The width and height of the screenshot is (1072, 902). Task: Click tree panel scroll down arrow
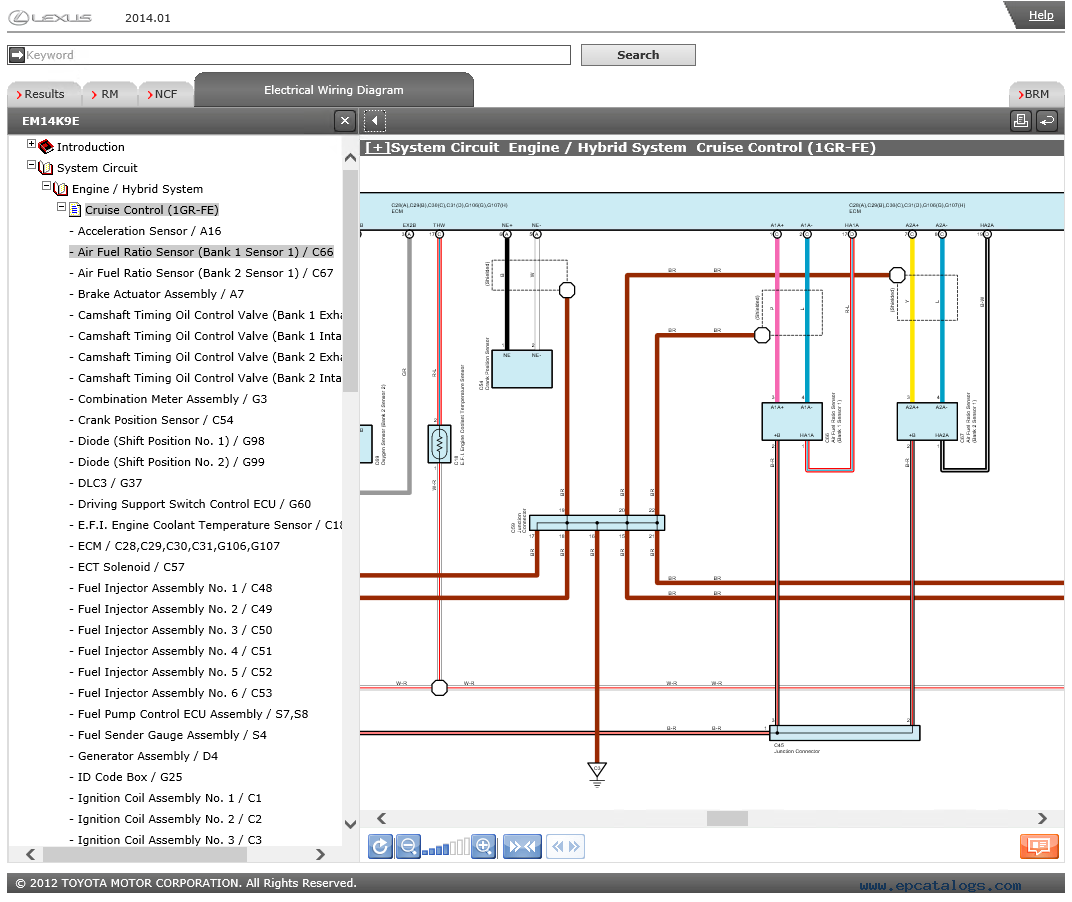(x=350, y=825)
